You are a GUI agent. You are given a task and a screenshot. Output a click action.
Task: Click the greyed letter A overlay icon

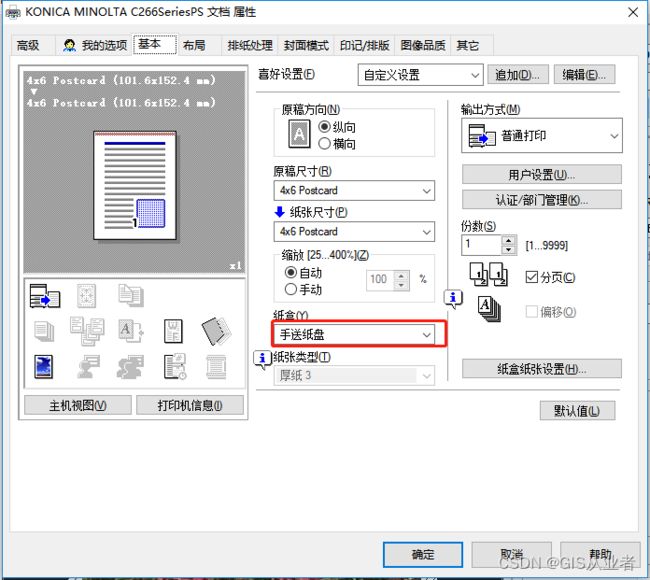click(x=131, y=331)
